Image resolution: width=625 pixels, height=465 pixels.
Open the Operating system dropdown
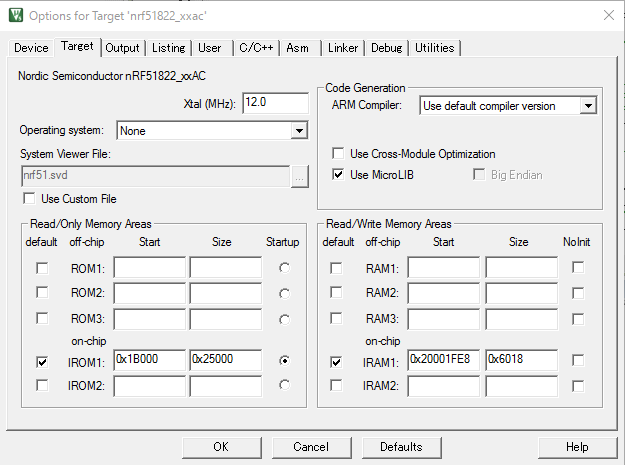pyautogui.click(x=299, y=130)
